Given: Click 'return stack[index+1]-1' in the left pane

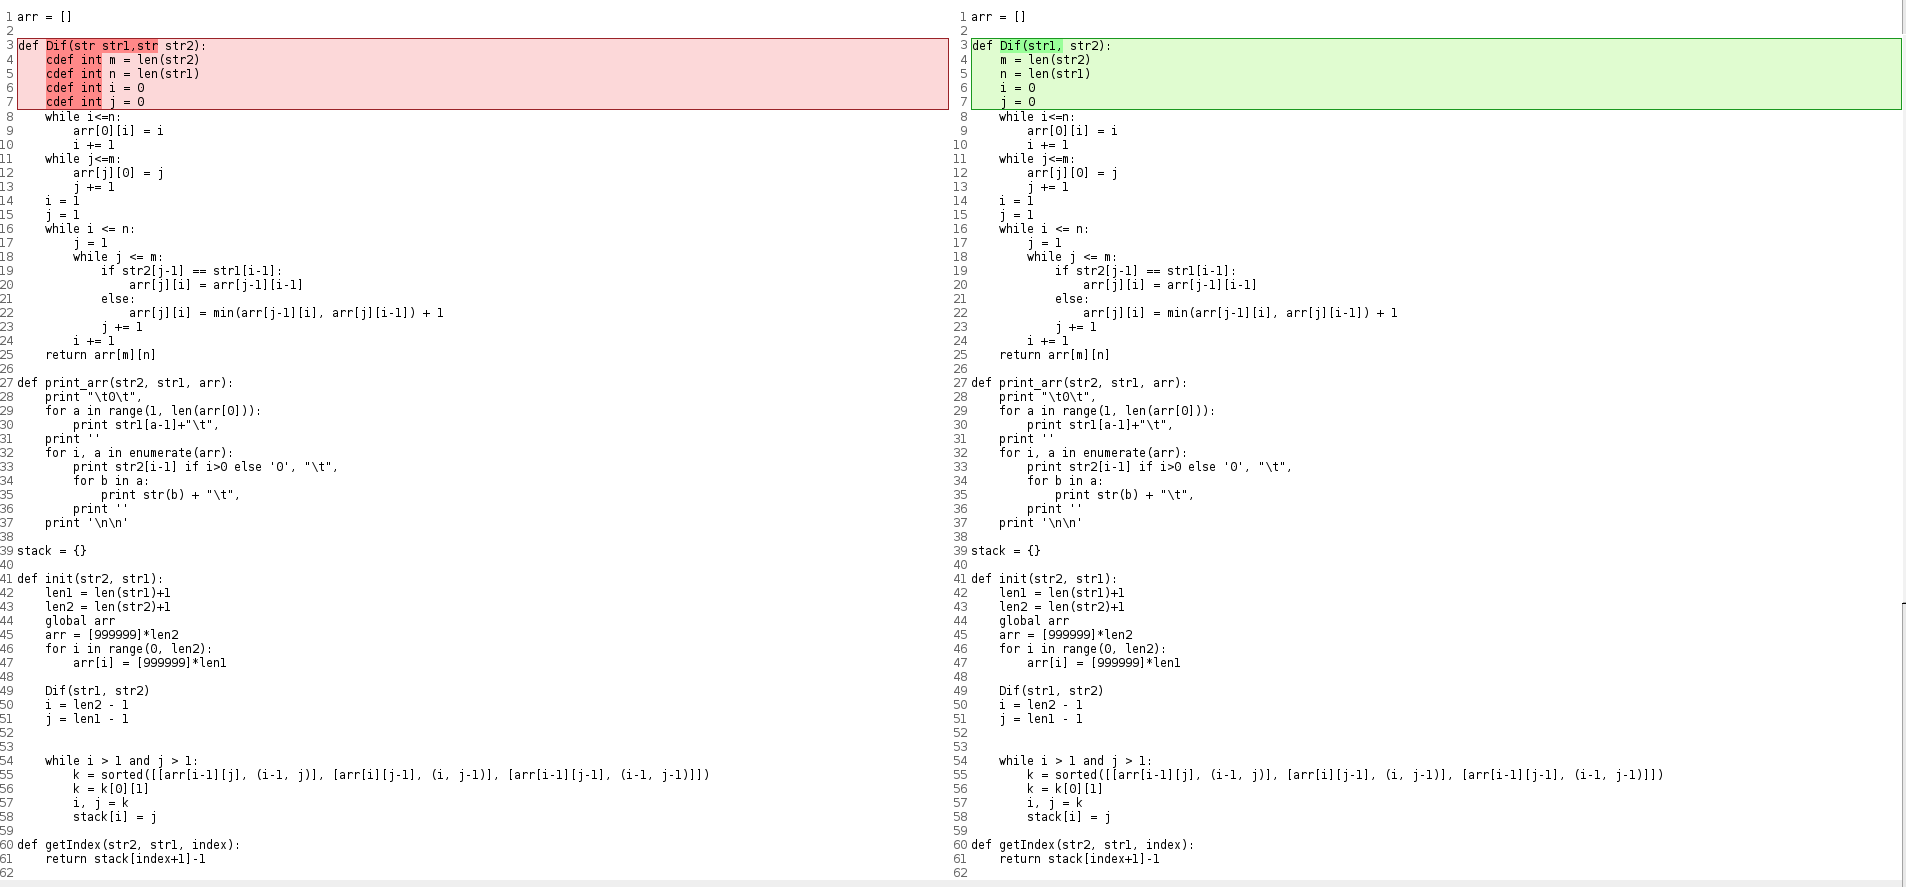Looking at the screenshot, I should (125, 859).
